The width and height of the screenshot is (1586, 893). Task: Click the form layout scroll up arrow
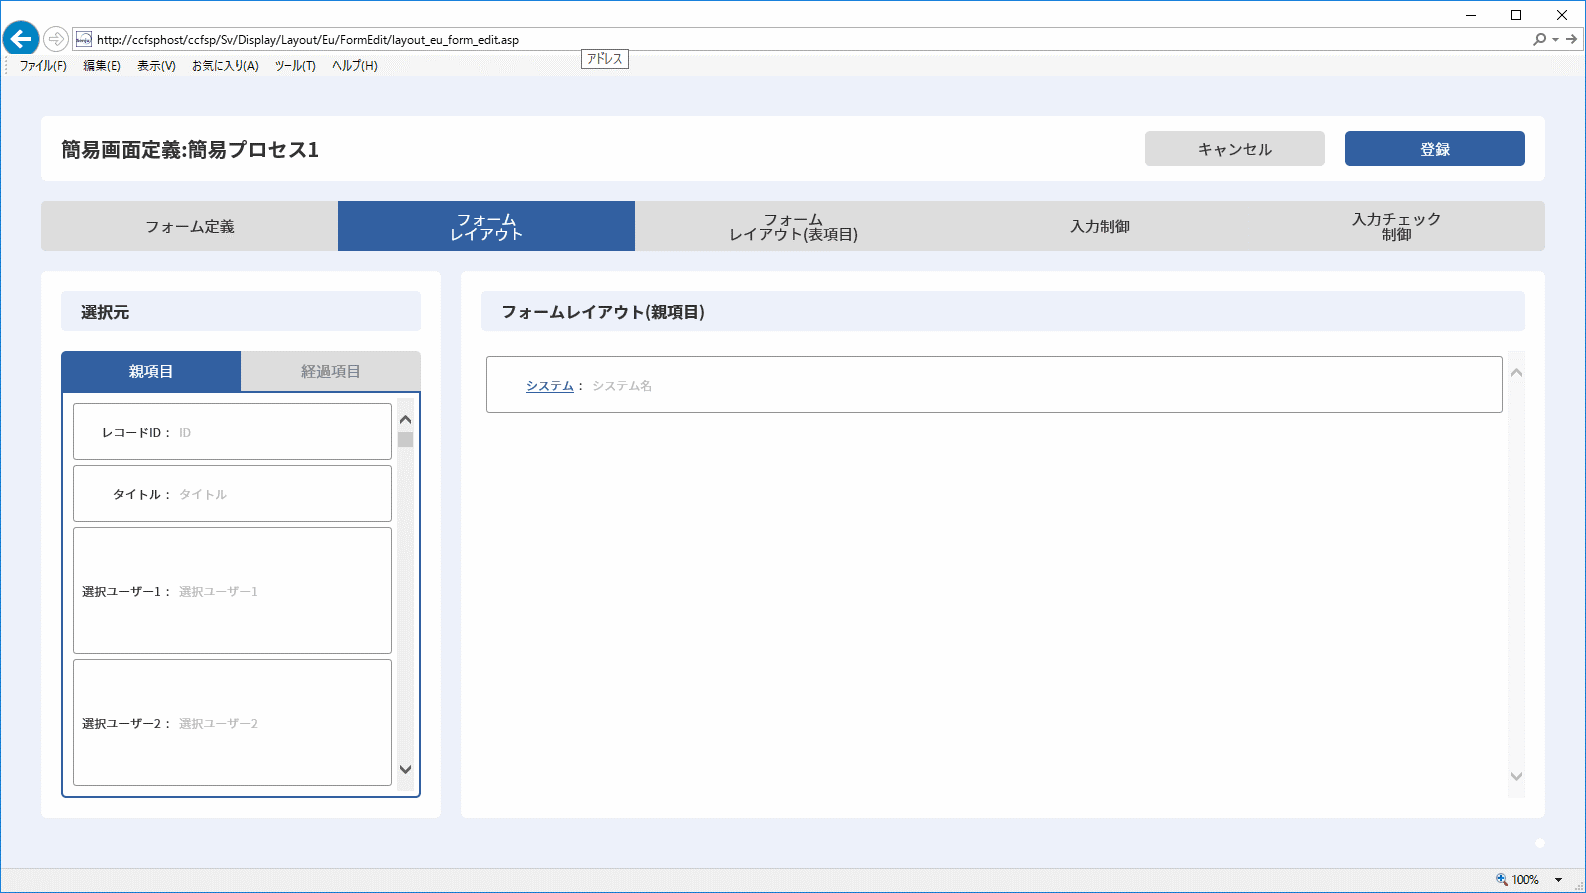coord(1516,372)
